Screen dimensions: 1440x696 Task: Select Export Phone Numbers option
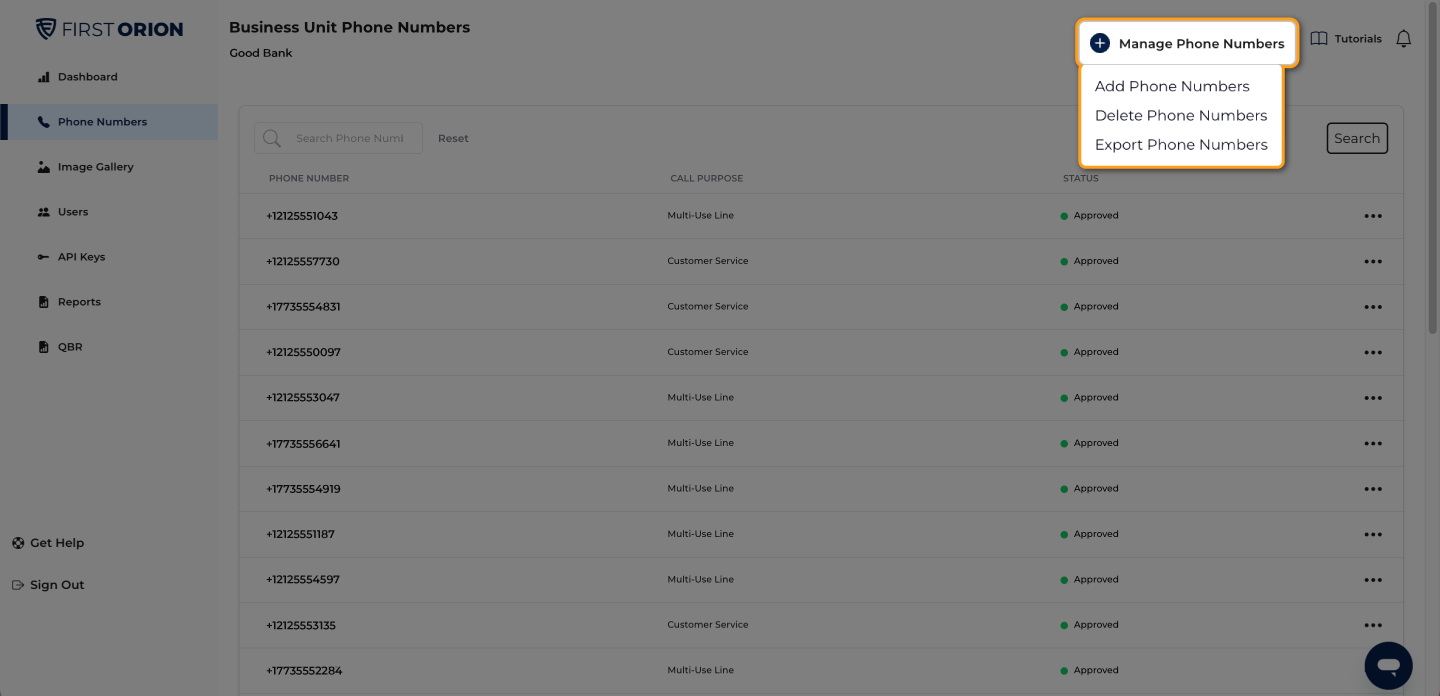(1181, 144)
